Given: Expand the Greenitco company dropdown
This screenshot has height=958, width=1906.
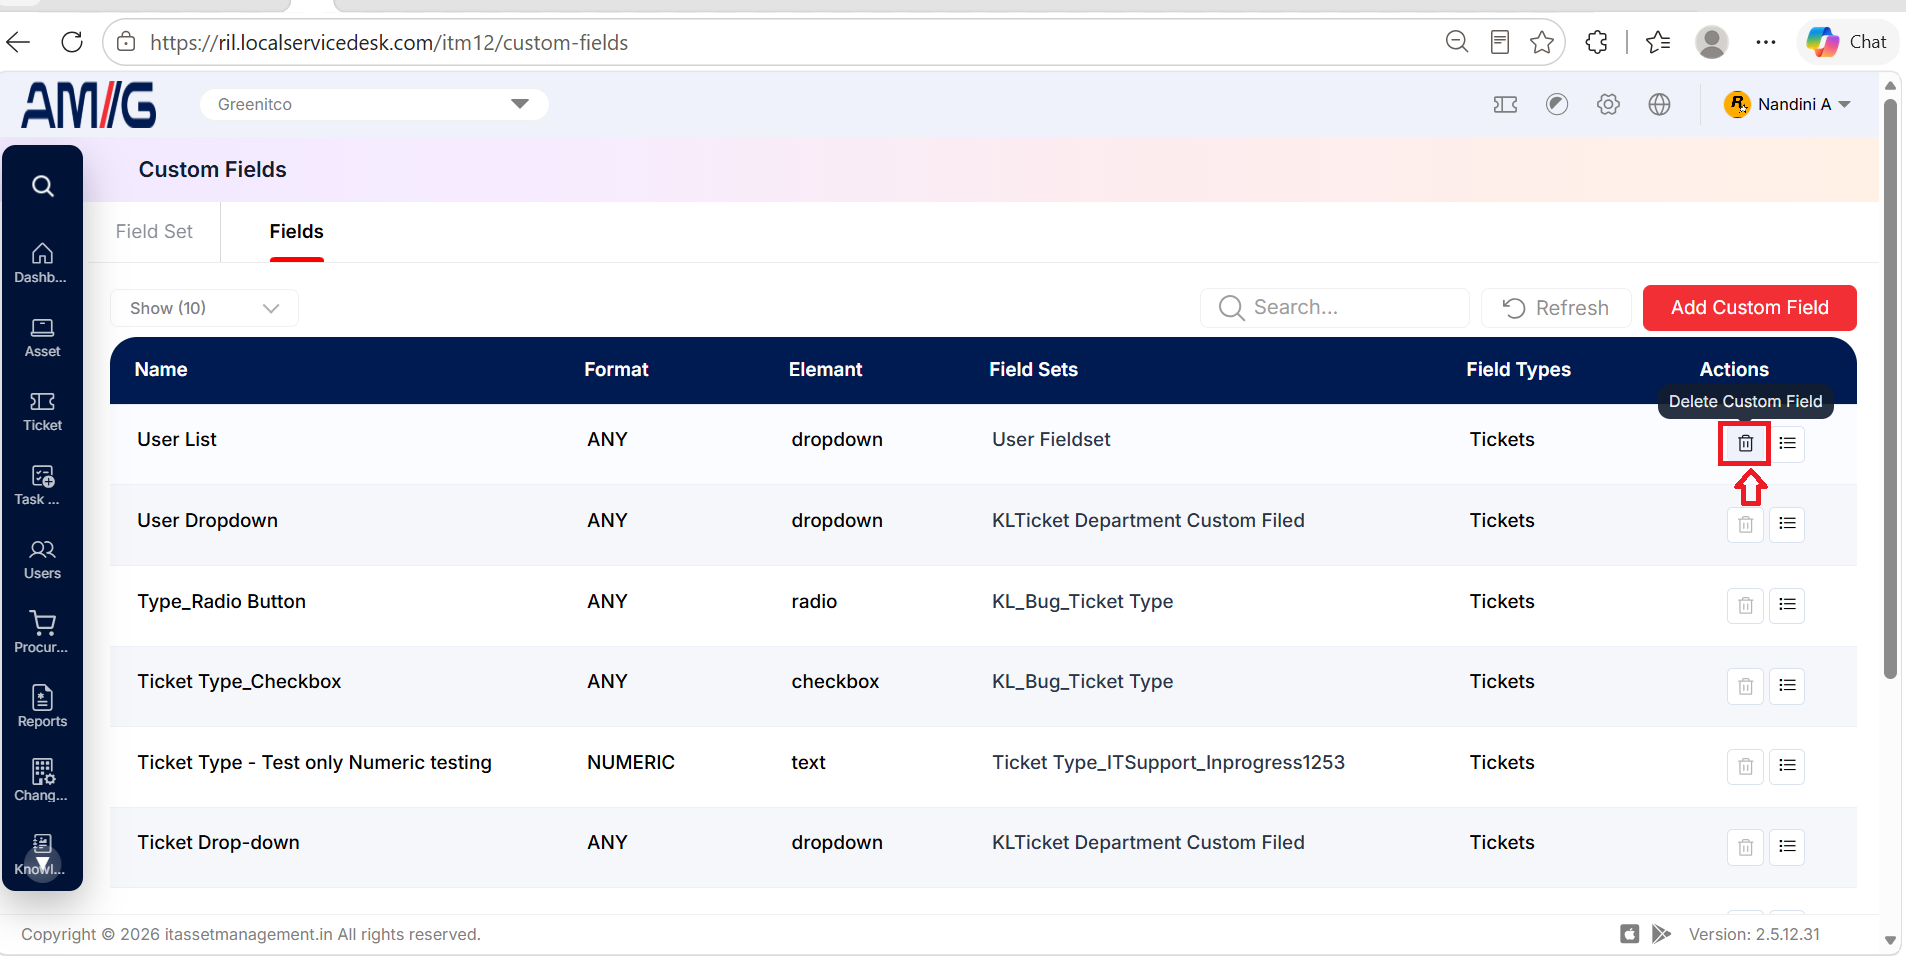Looking at the screenshot, I should point(374,104).
